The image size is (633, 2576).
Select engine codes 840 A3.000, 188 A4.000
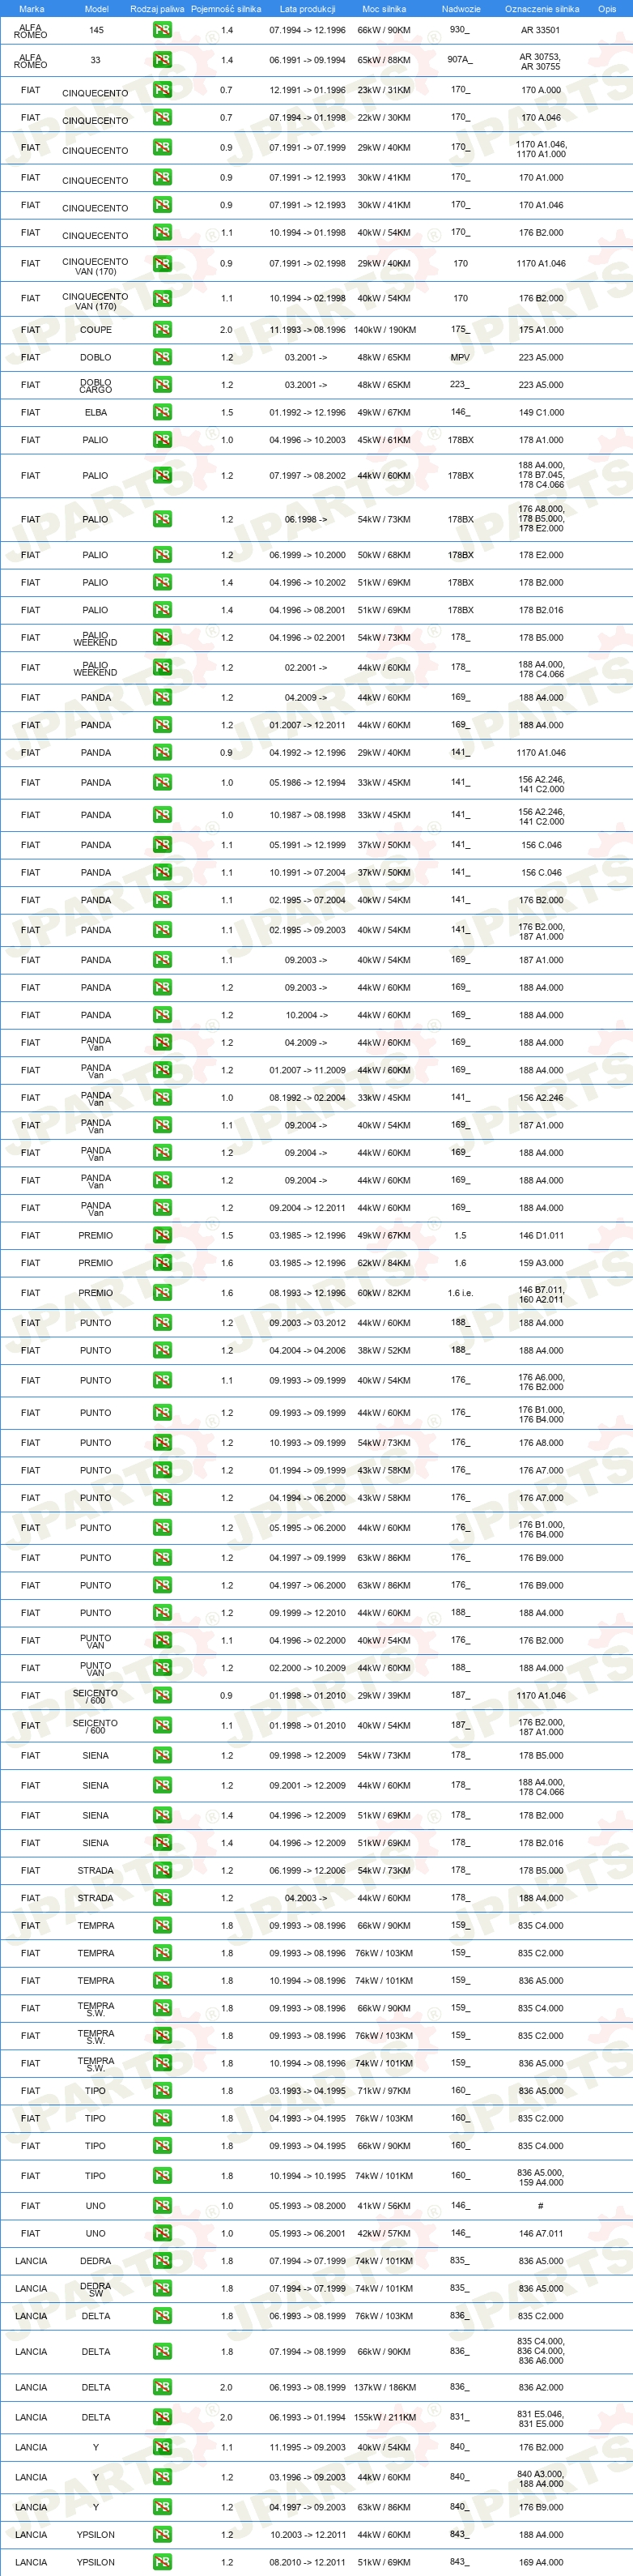point(541,2479)
